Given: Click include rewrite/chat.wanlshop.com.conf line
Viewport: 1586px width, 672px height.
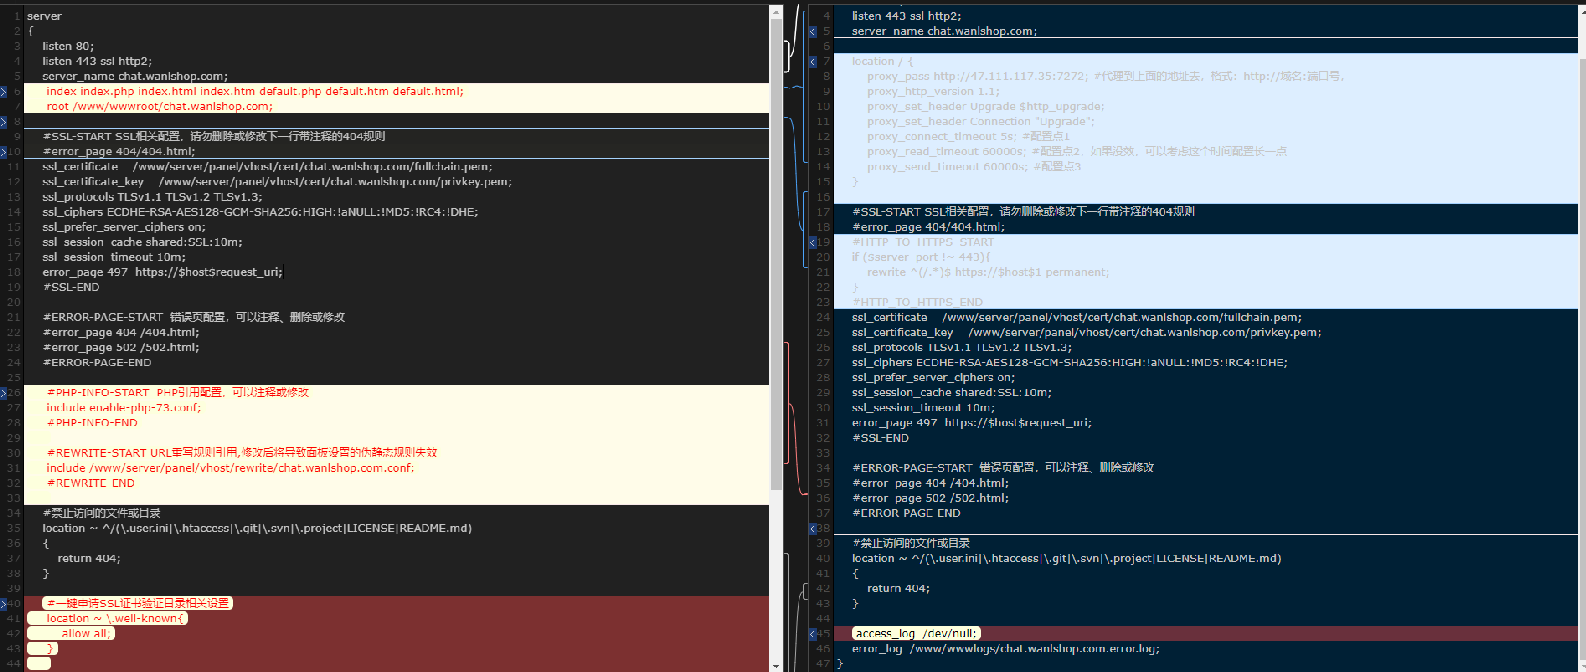Looking at the screenshot, I should point(230,468).
